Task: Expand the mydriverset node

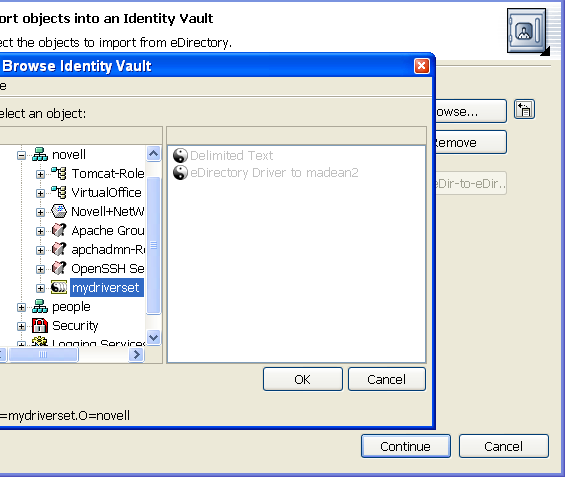Action: pyautogui.click(x=40, y=288)
